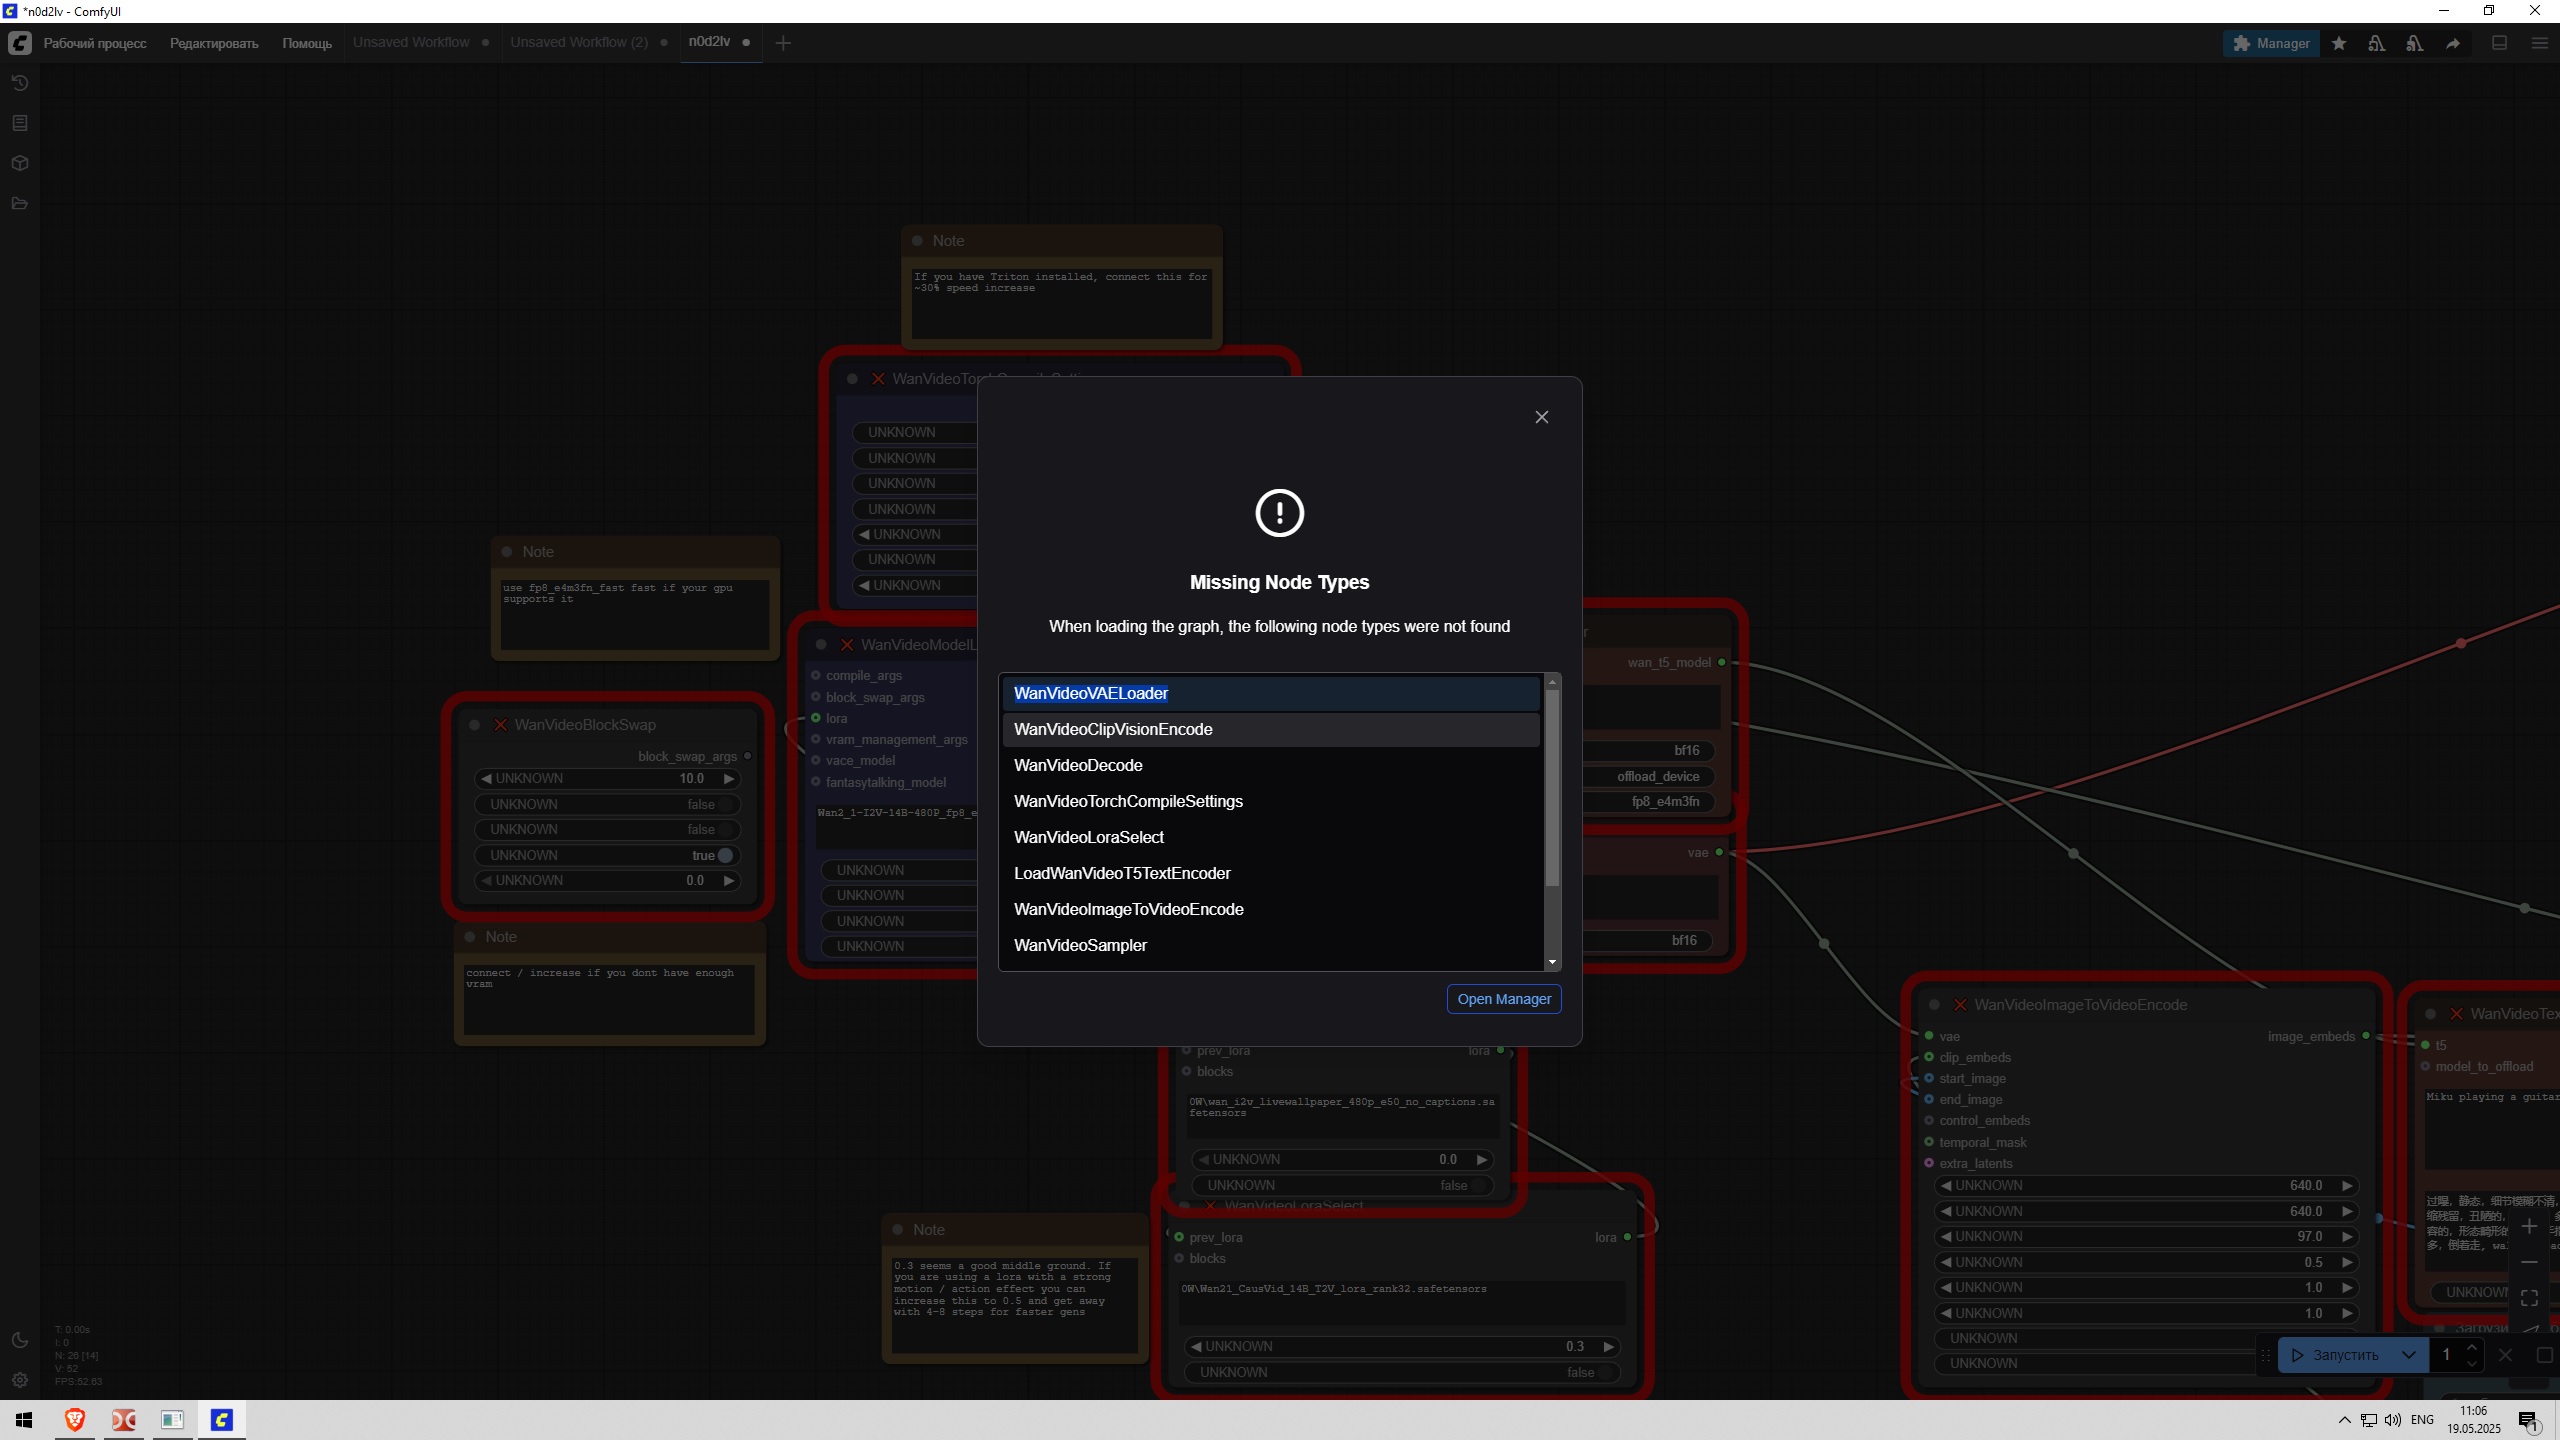Increment batch count with the up chevron
This screenshot has width=2560, height=1440.
pos(2472,1348)
